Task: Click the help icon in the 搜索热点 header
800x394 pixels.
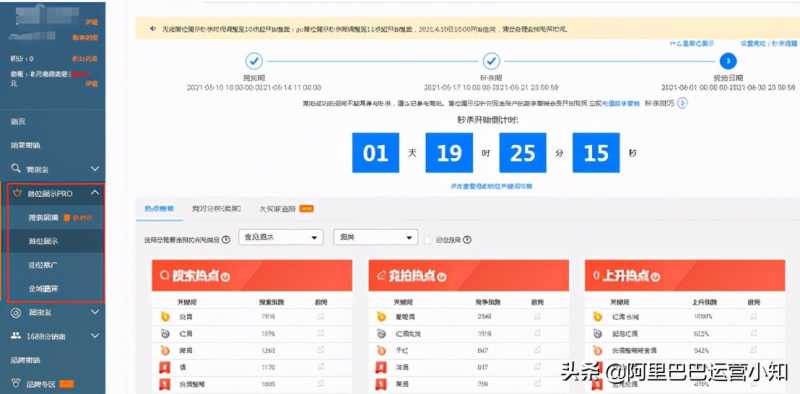Action: [x=225, y=277]
